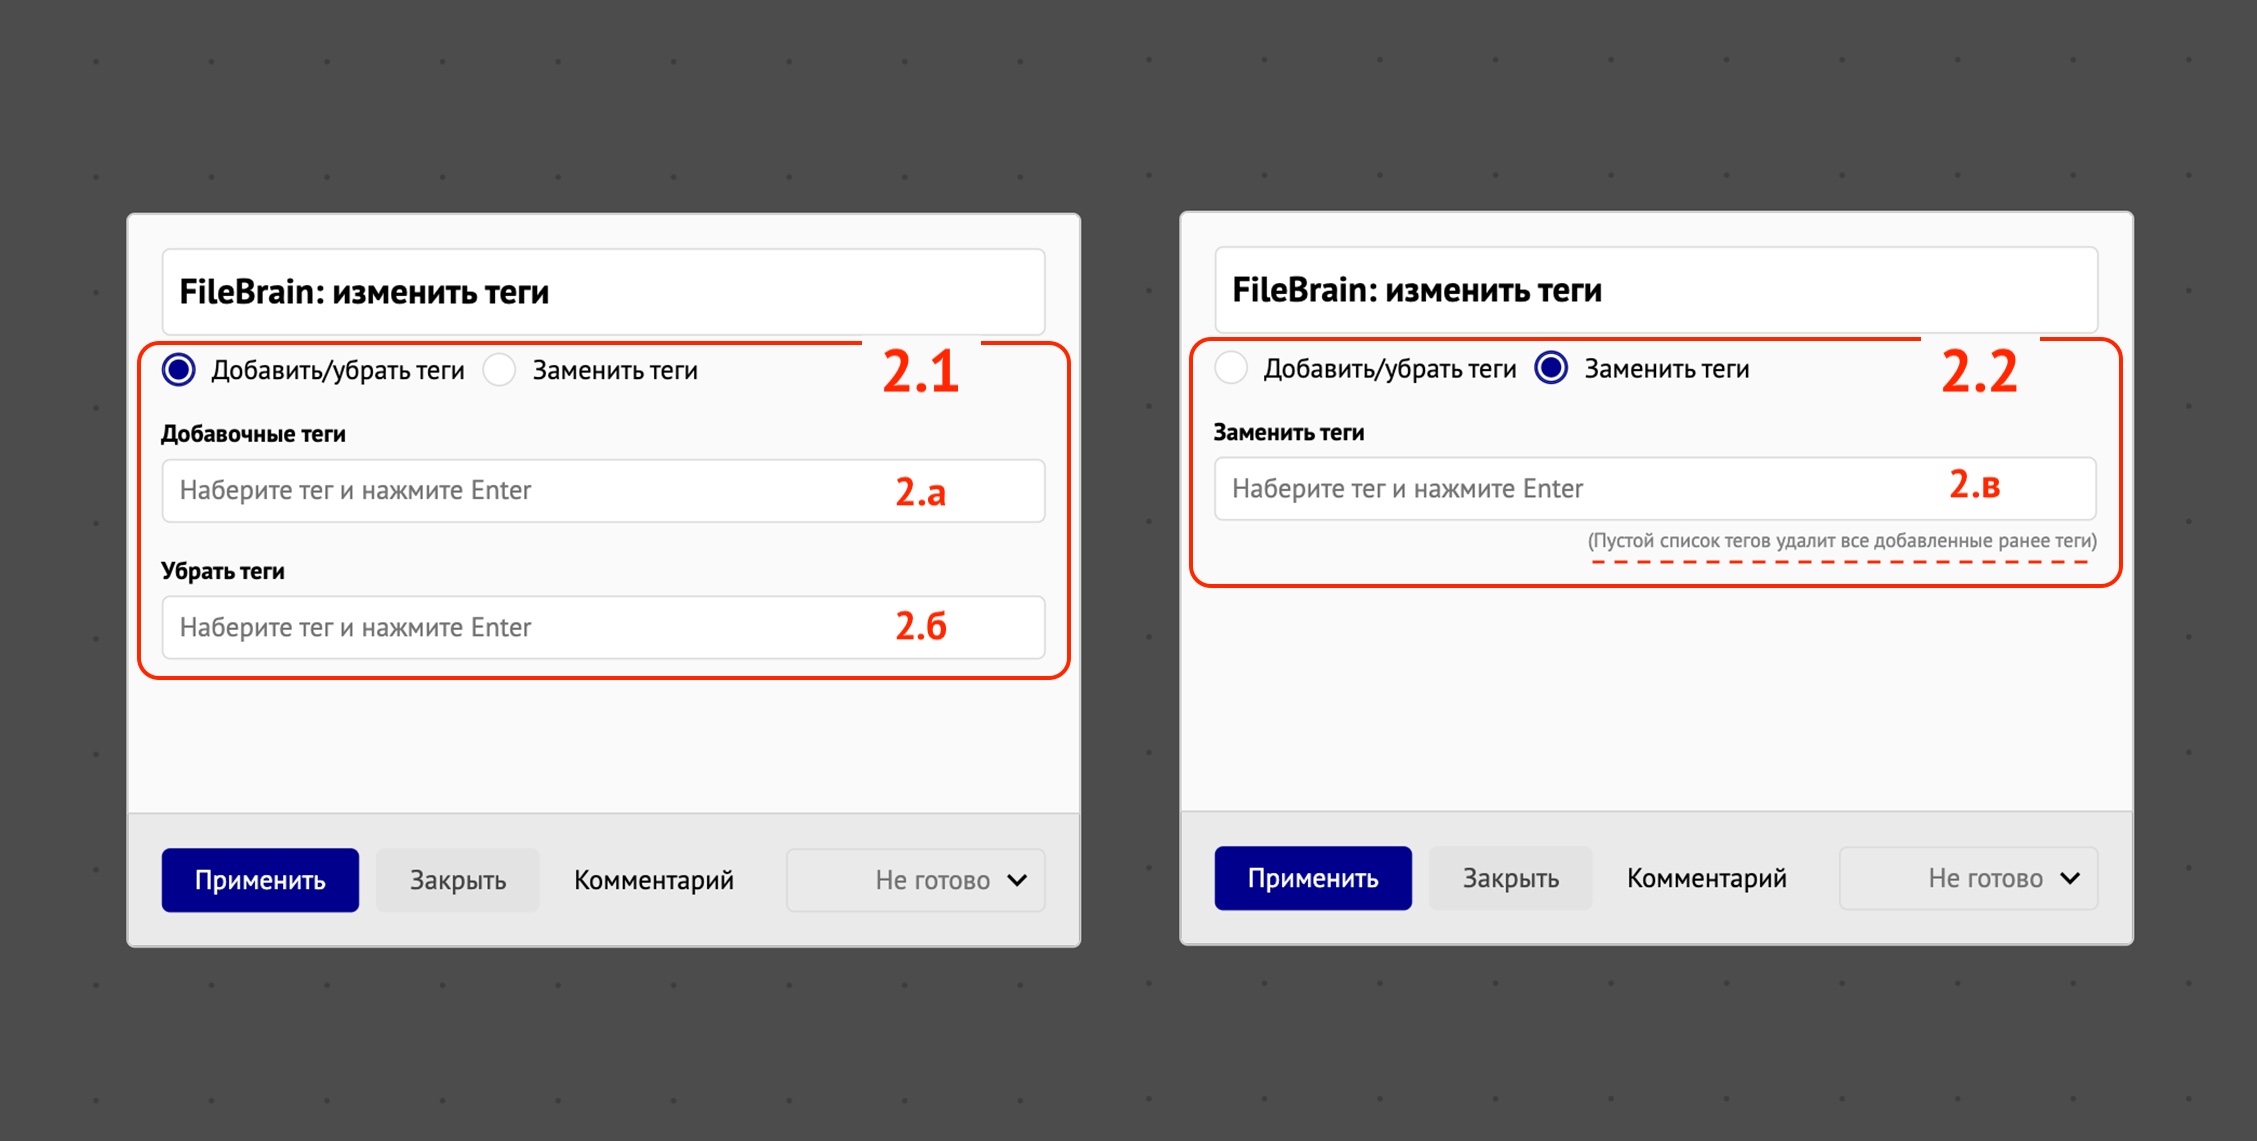This screenshot has width=2257, height=1141.
Task: Click 'Закрыть' button in left dialog
Action: point(457,880)
